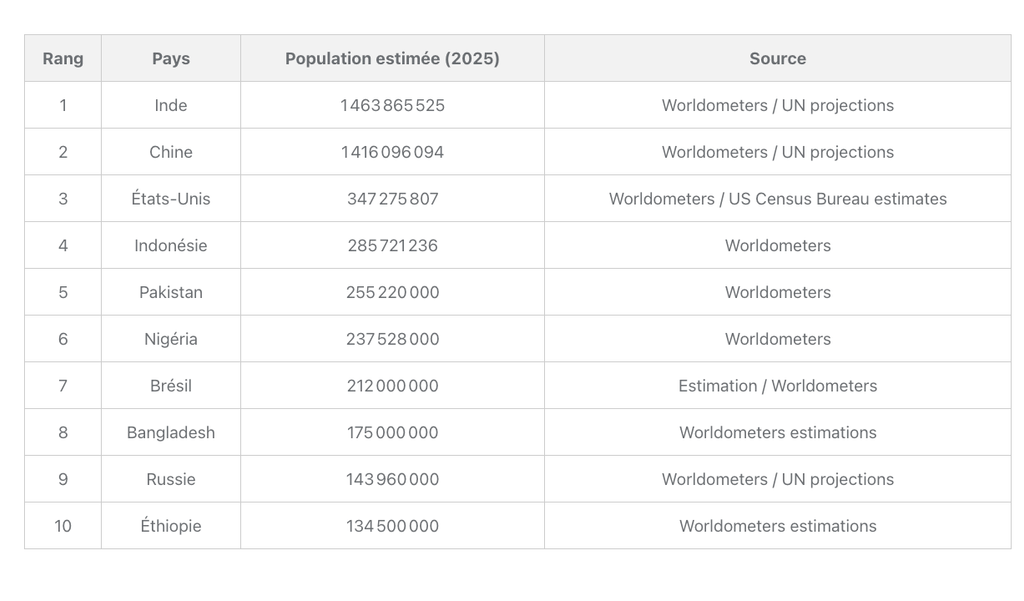Select the US Census Bureau estimates source cell

[777, 199]
